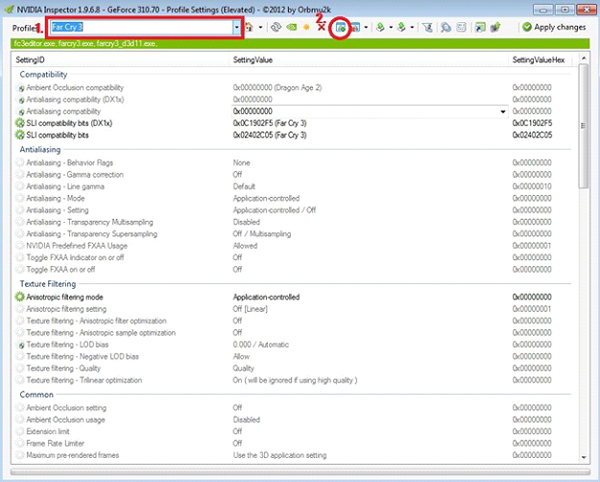The image size is (600, 482).
Task: Select the Toggle FXAA on or off row
Action: click(x=295, y=269)
